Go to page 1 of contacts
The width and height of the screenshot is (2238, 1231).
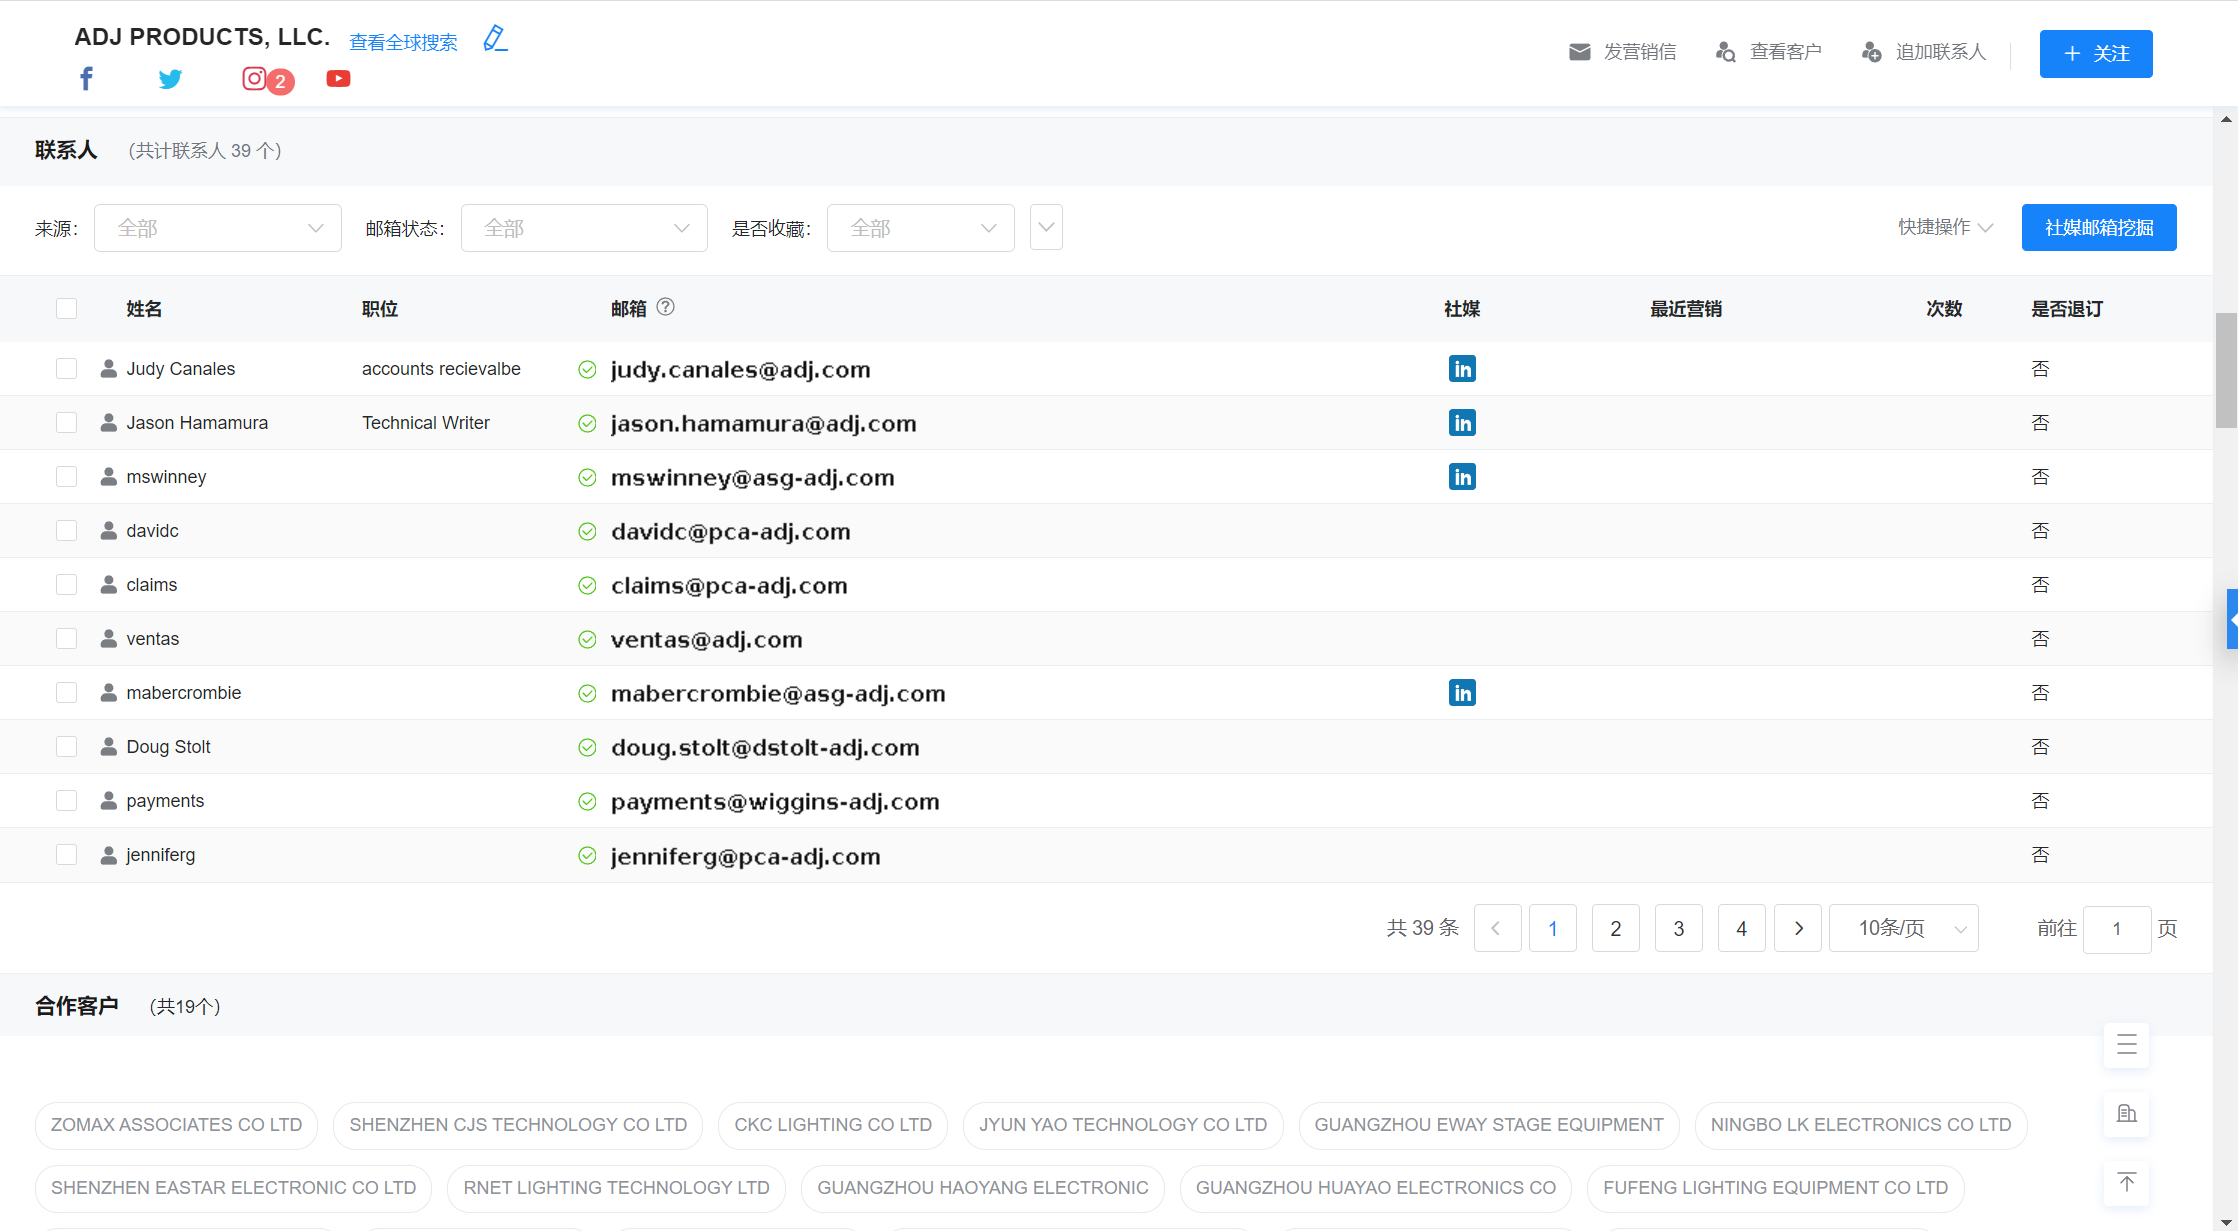(x=1553, y=928)
